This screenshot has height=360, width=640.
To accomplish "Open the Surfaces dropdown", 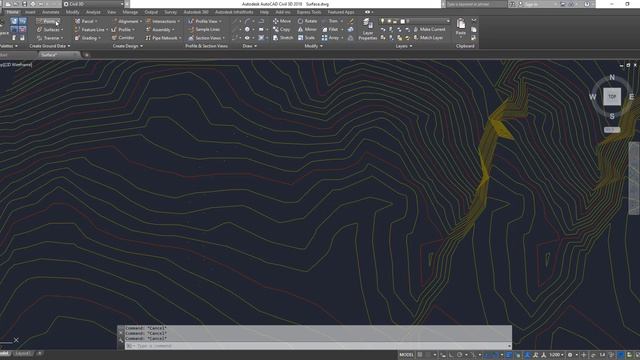I will (x=50, y=30).
